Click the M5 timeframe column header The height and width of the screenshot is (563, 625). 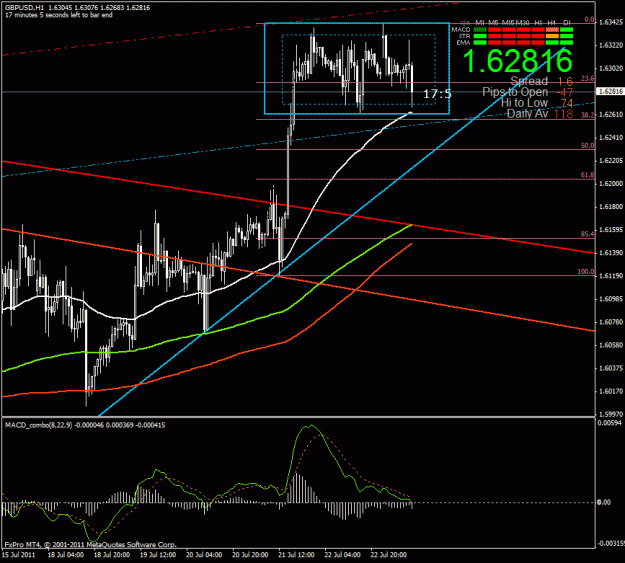click(x=493, y=23)
